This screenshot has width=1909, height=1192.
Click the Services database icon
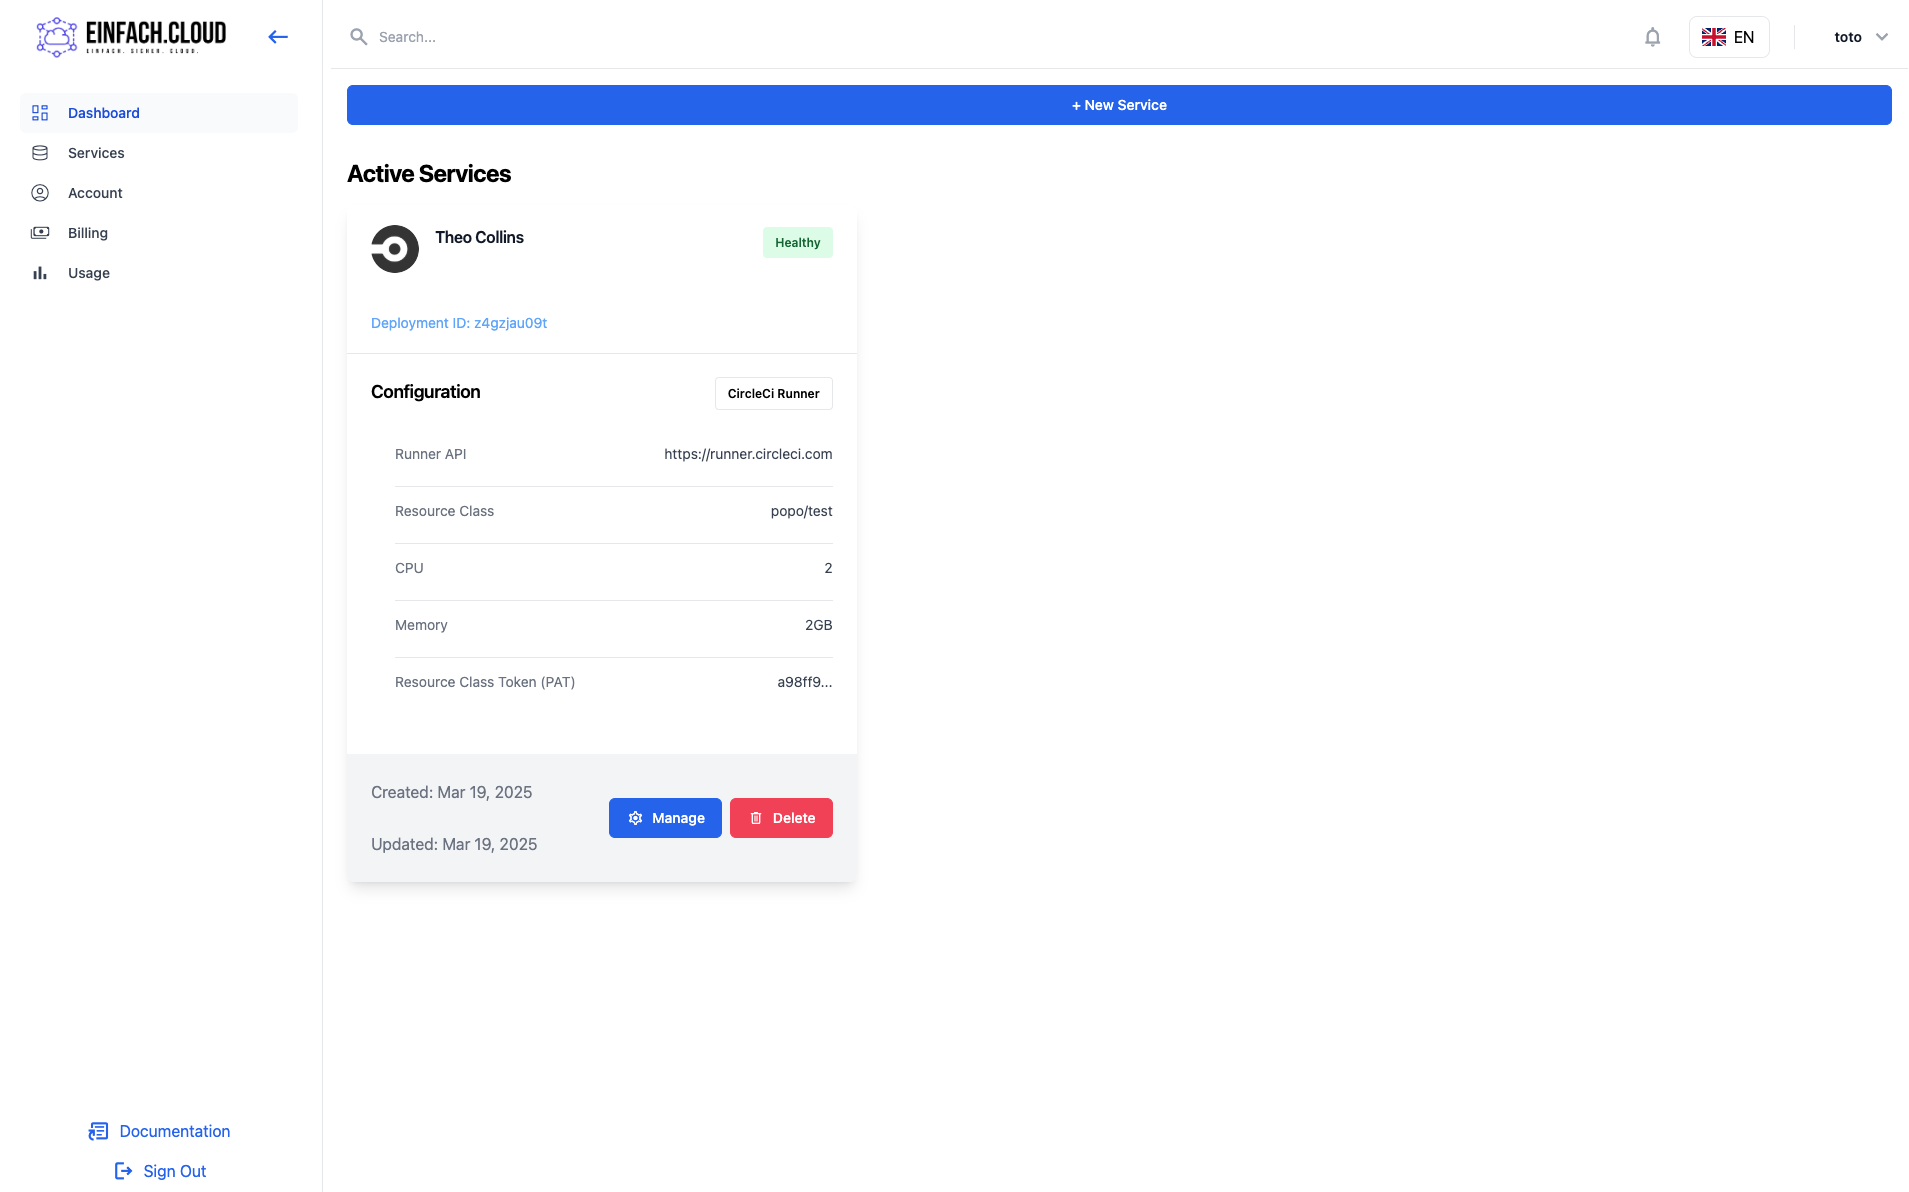(40, 153)
